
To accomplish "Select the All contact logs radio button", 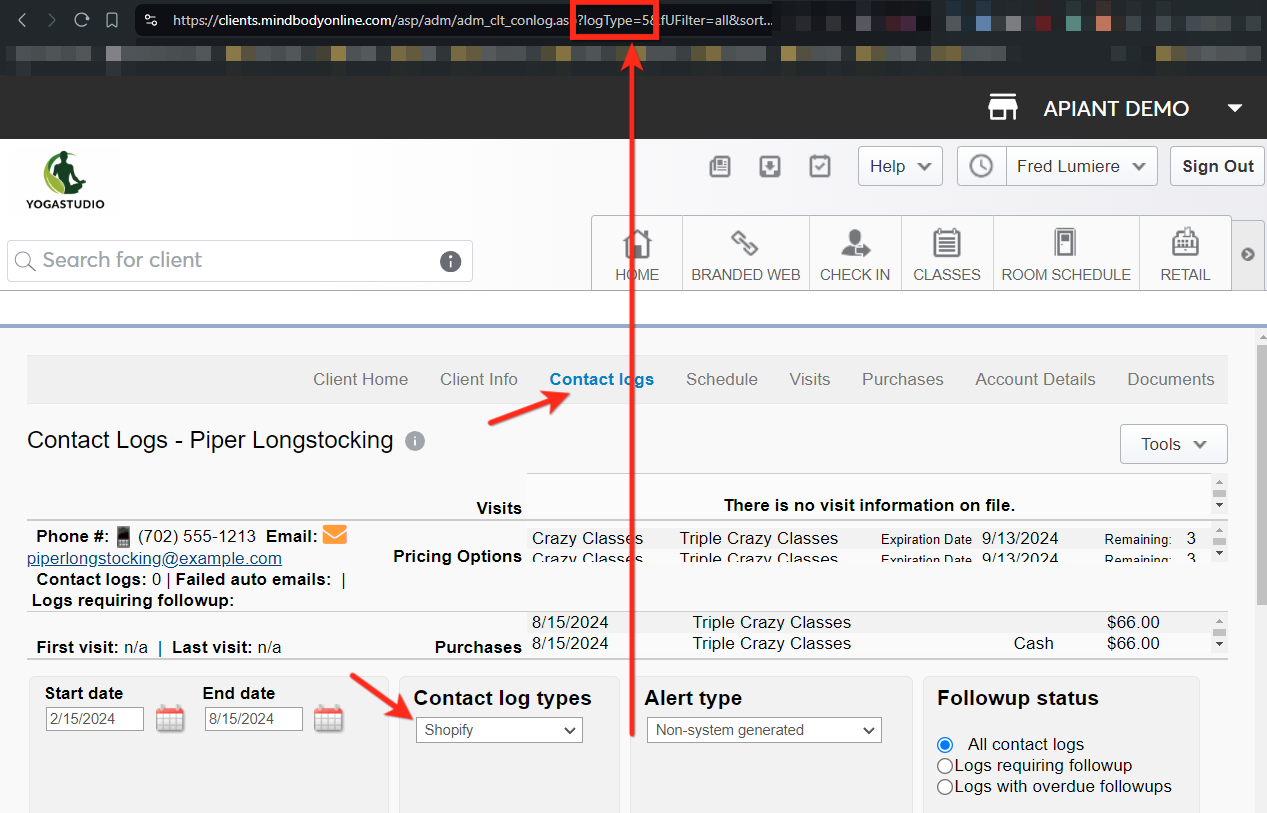I will (x=945, y=744).
